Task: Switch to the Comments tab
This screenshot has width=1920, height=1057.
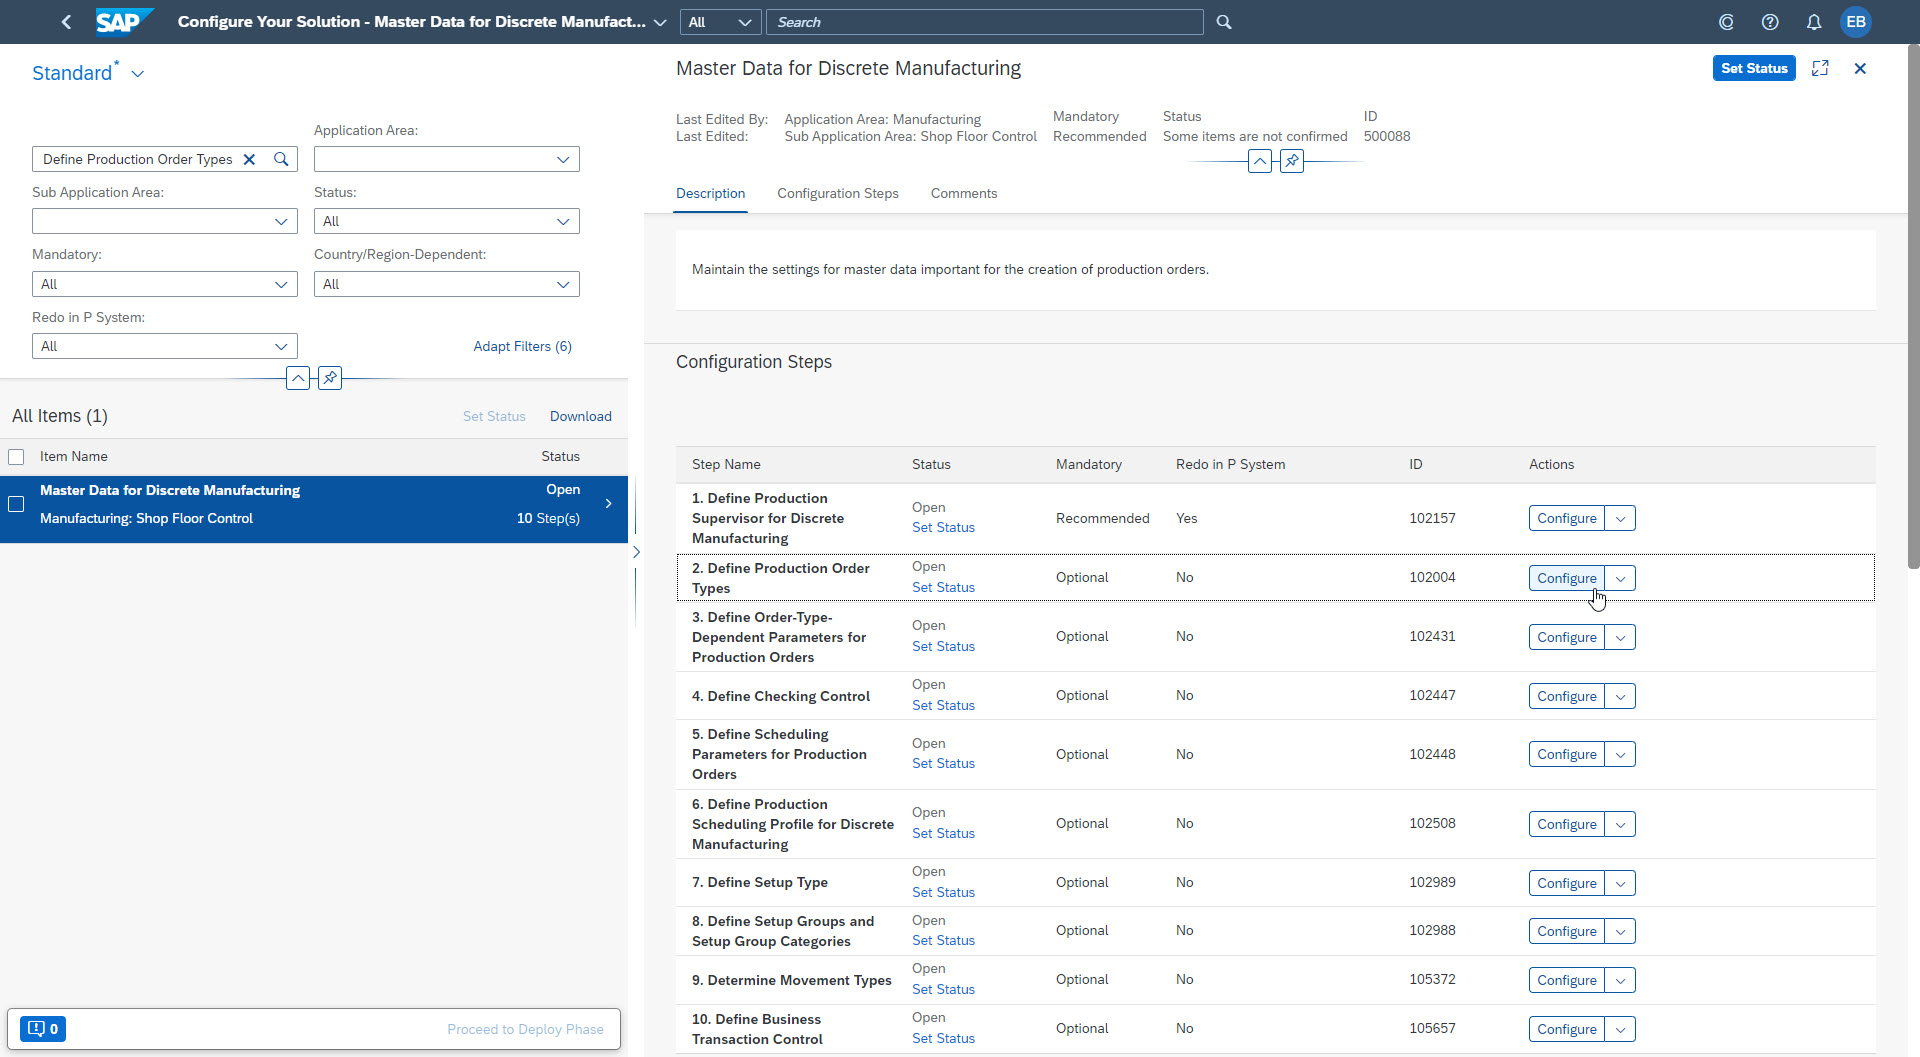Action: pyautogui.click(x=964, y=193)
